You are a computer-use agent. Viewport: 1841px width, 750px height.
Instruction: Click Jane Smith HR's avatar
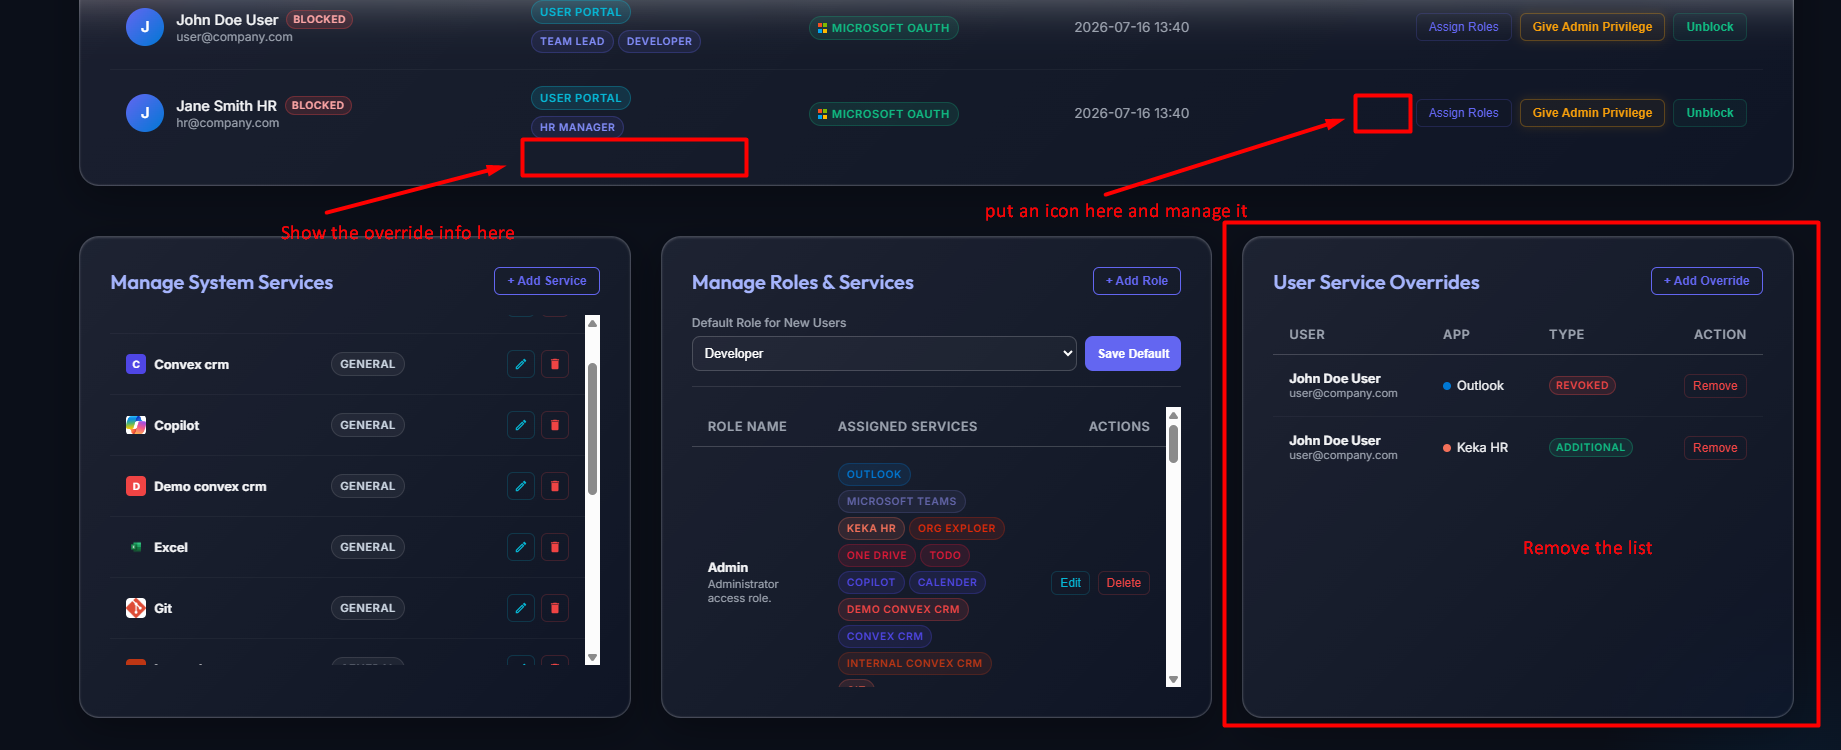(x=145, y=113)
